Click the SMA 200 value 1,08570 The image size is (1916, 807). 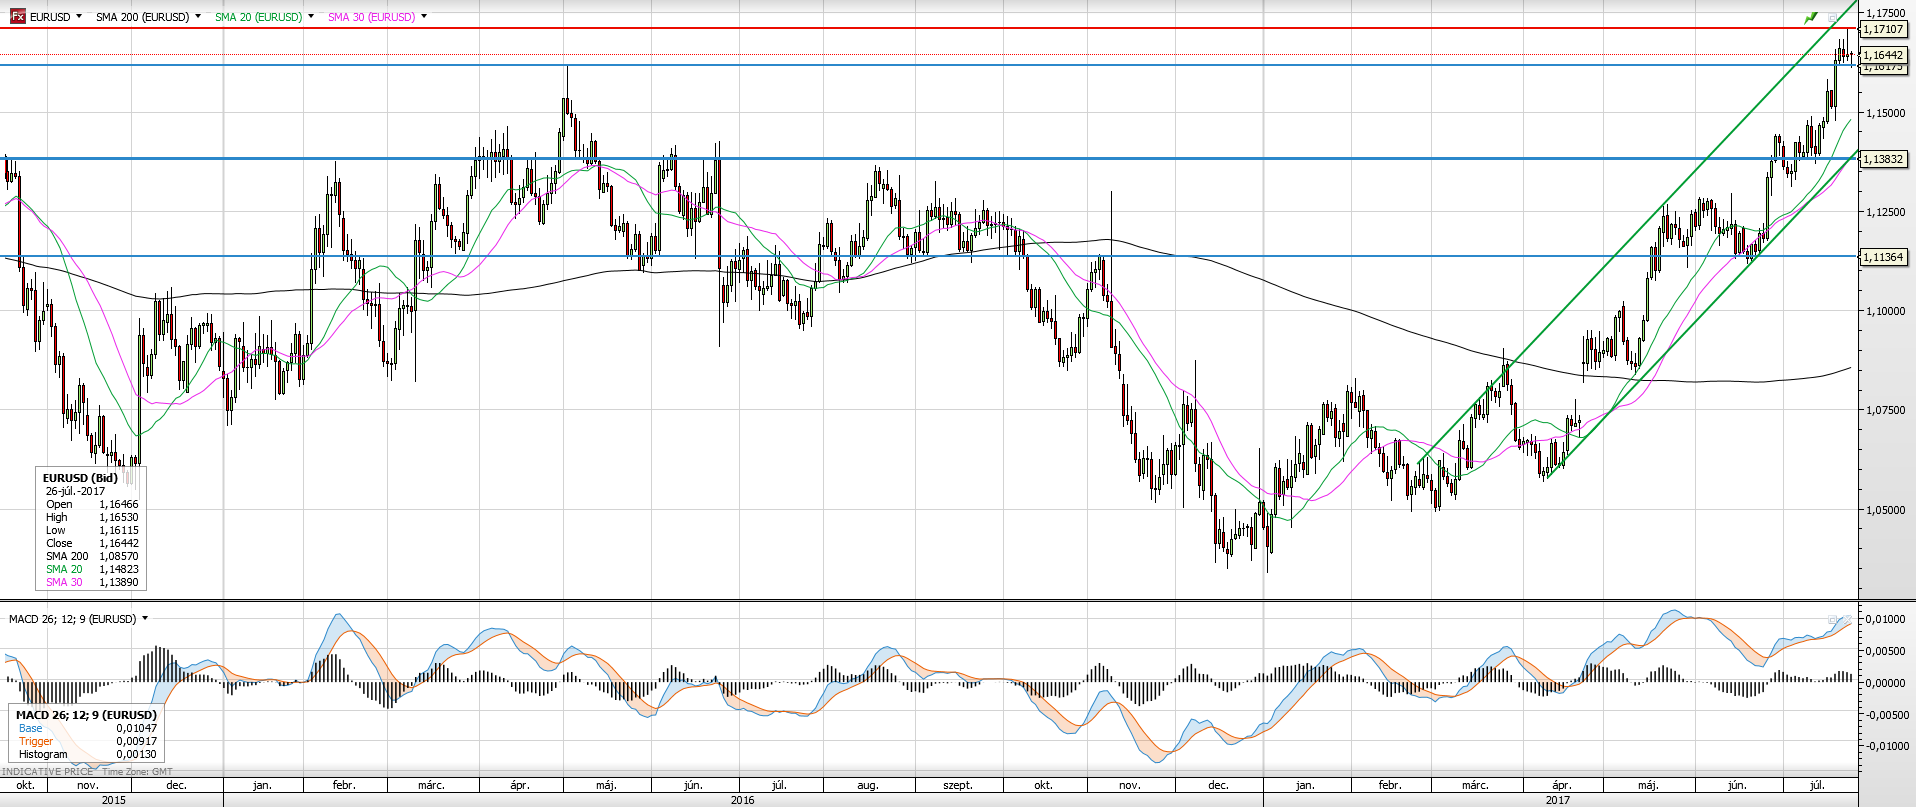click(118, 556)
